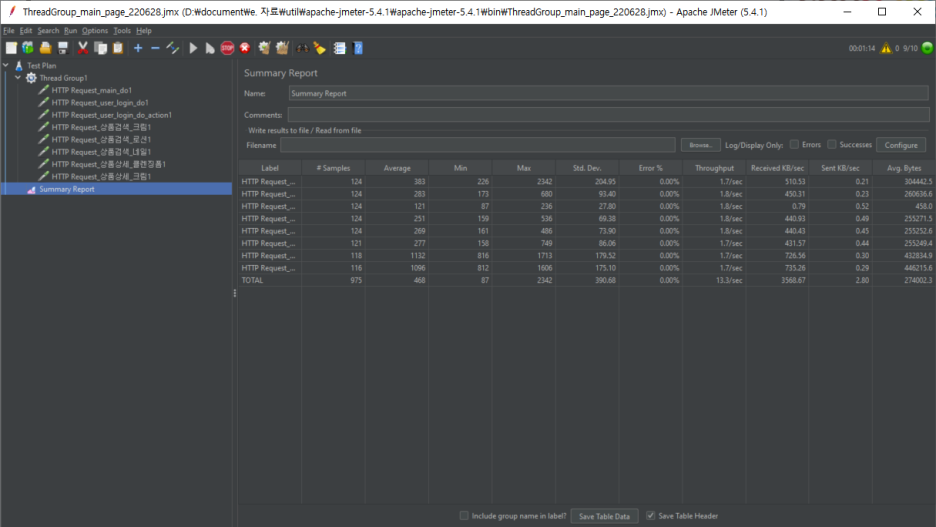Open the File menu

click(8, 30)
